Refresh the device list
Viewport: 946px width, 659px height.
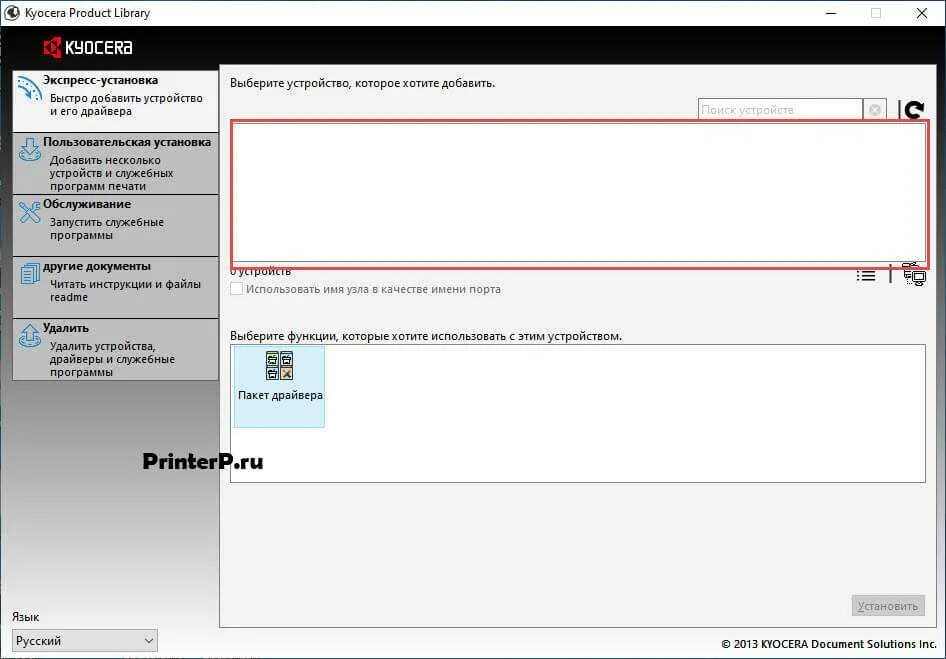pyautogui.click(x=915, y=110)
